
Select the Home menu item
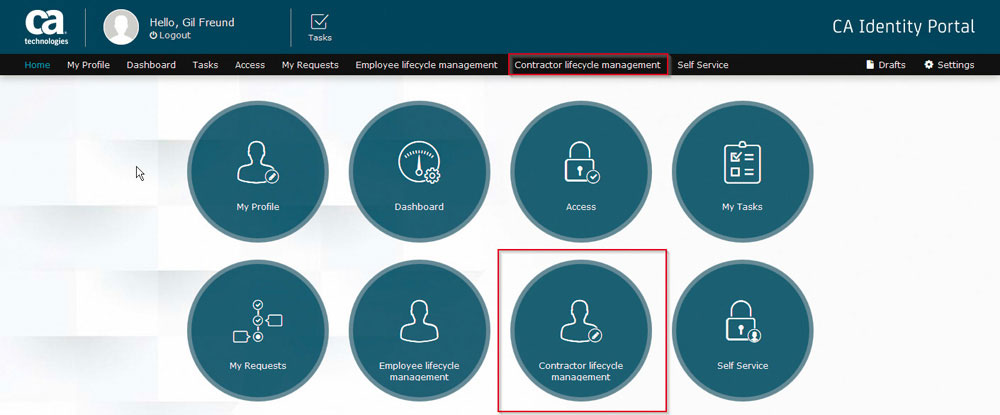point(37,65)
